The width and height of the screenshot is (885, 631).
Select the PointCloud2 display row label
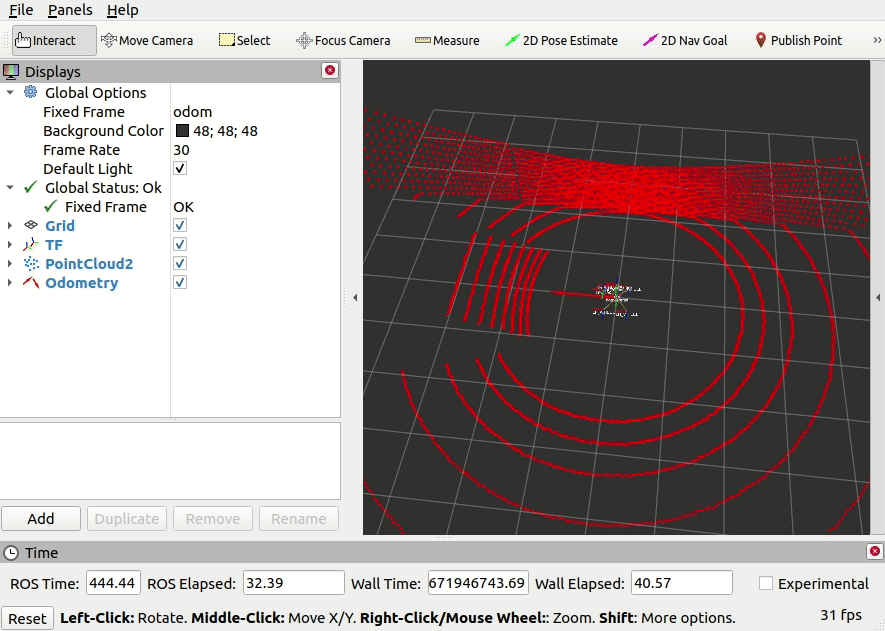click(89, 264)
